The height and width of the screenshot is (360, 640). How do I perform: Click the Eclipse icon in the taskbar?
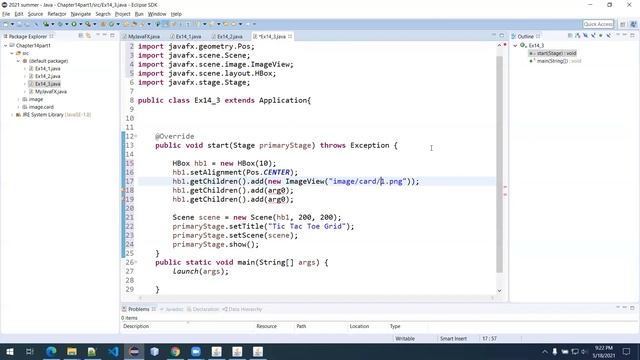134,351
